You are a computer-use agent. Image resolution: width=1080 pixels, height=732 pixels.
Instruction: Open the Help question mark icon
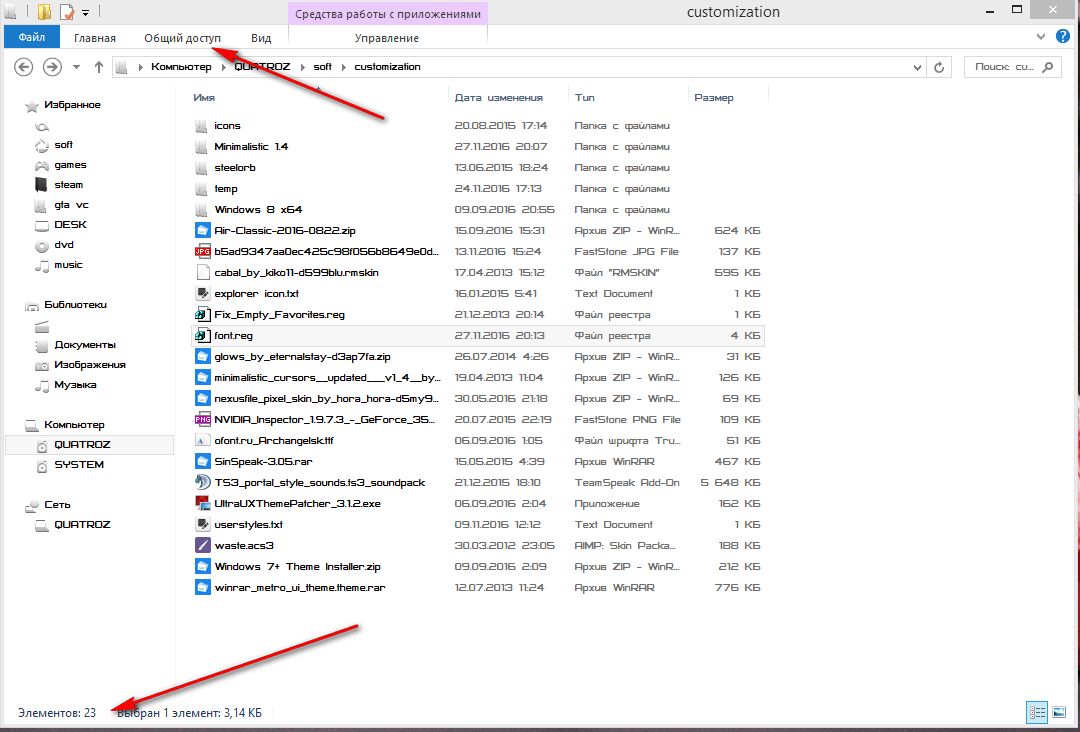[1062, 37]
